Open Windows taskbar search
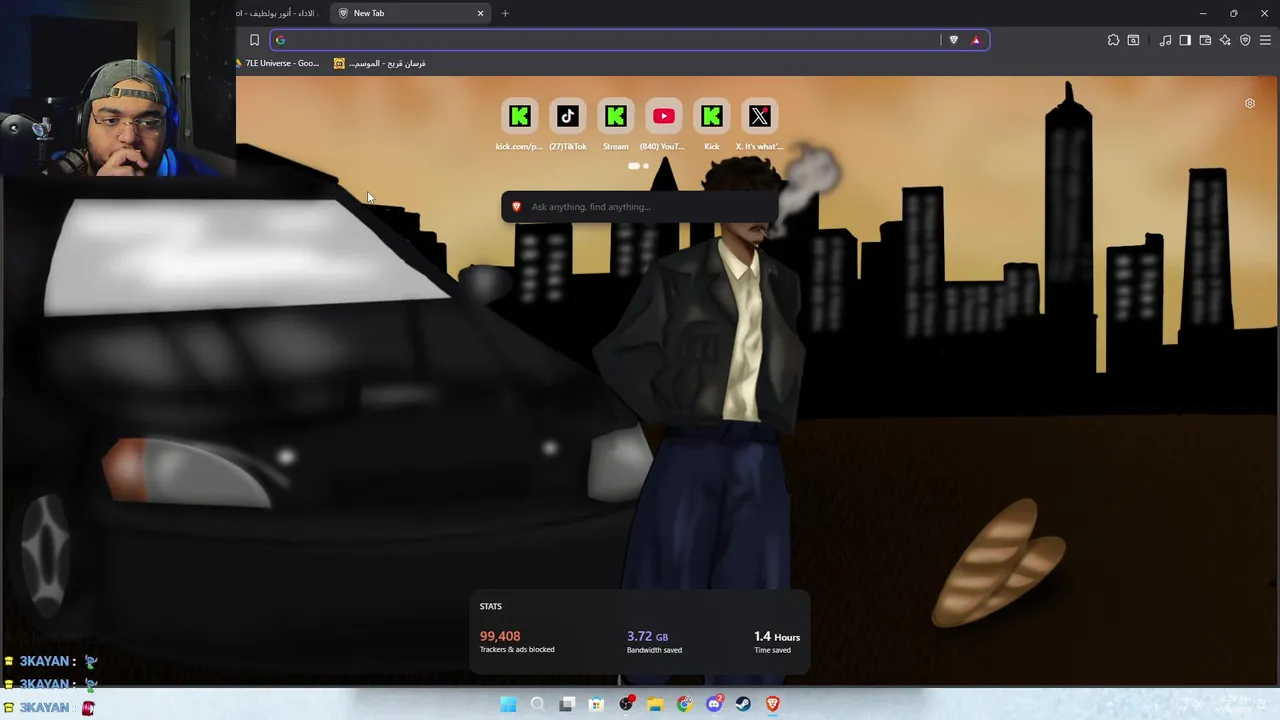The width and height of the screenshot is (1280, 720). tap(537, 704)
